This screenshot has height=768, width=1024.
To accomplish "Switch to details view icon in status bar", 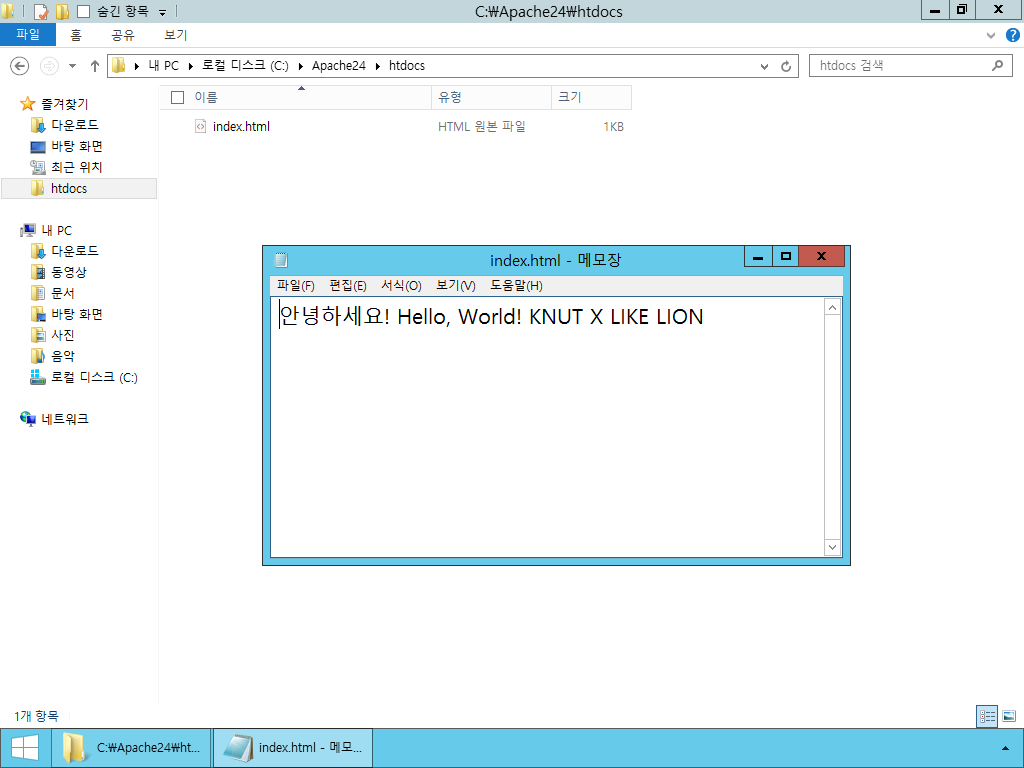I will point(987,716).
